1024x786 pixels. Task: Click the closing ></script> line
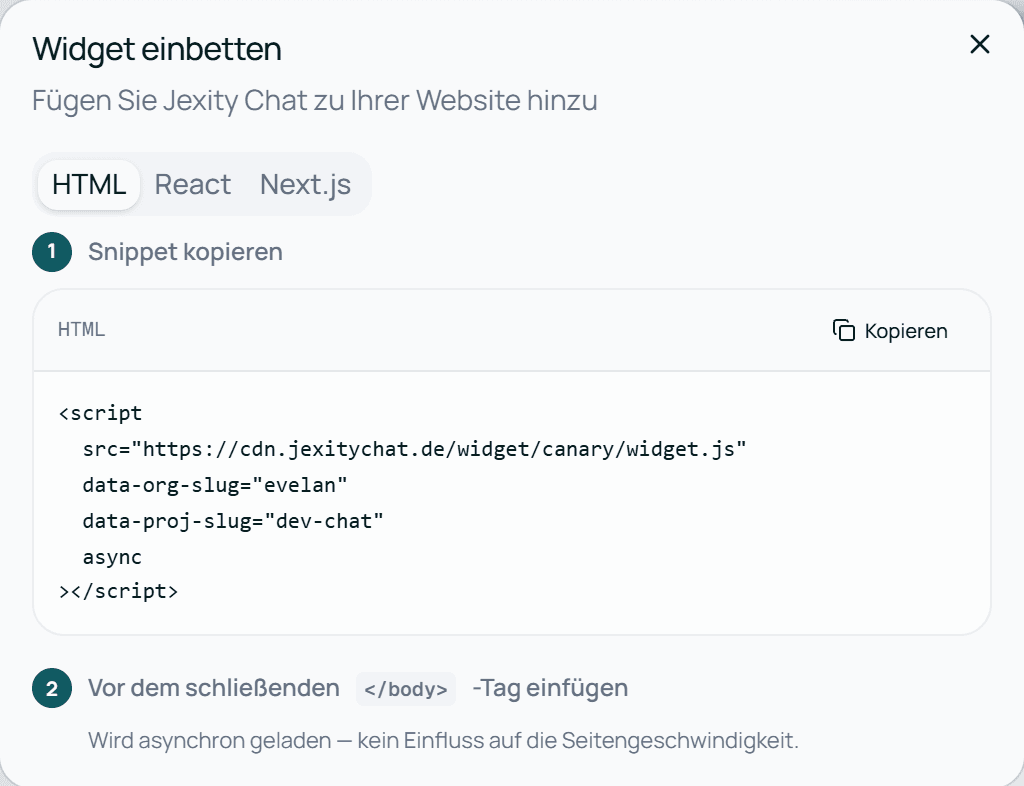[118, 591]
